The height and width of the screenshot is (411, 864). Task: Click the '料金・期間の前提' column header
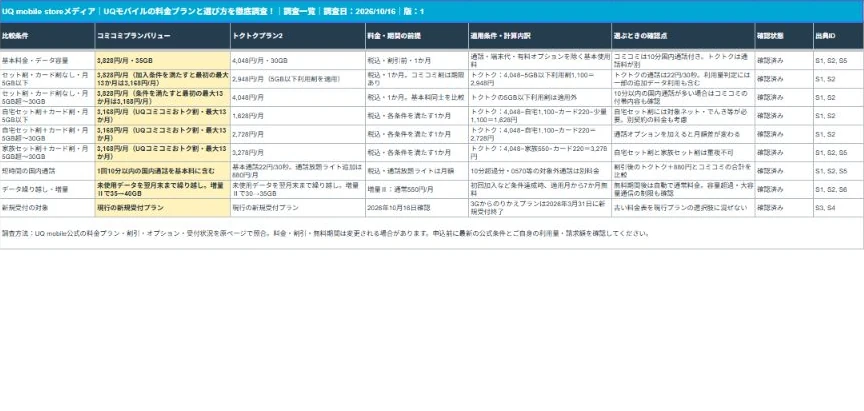click(417, 36)
